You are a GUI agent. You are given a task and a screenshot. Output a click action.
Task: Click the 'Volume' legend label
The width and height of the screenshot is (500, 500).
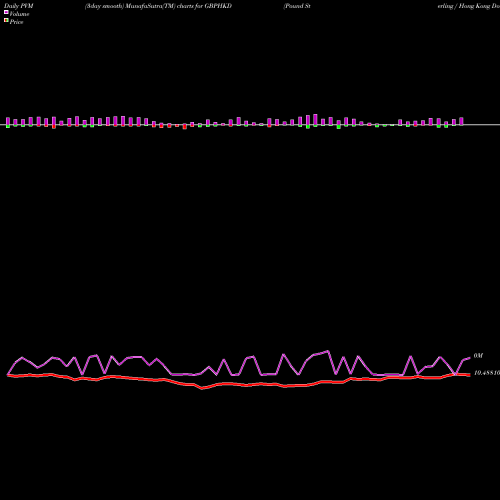click(19, 14)
